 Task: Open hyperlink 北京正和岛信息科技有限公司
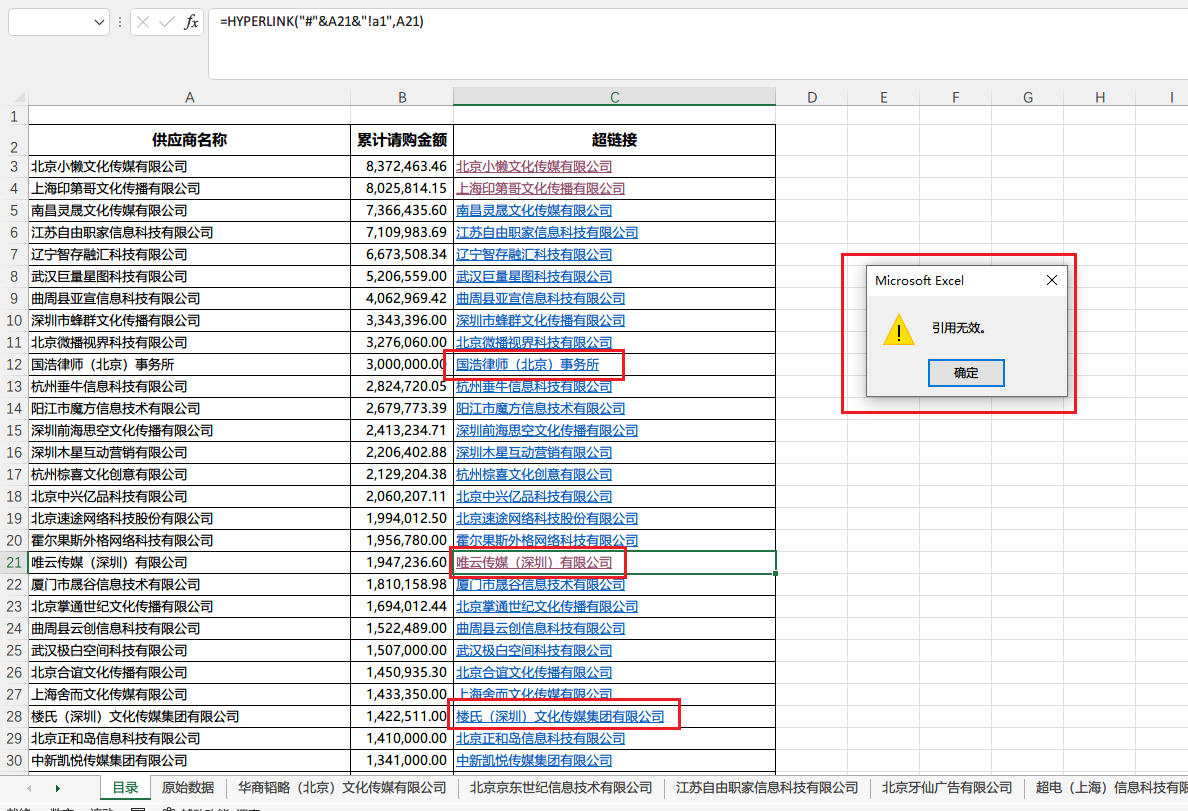540,738
